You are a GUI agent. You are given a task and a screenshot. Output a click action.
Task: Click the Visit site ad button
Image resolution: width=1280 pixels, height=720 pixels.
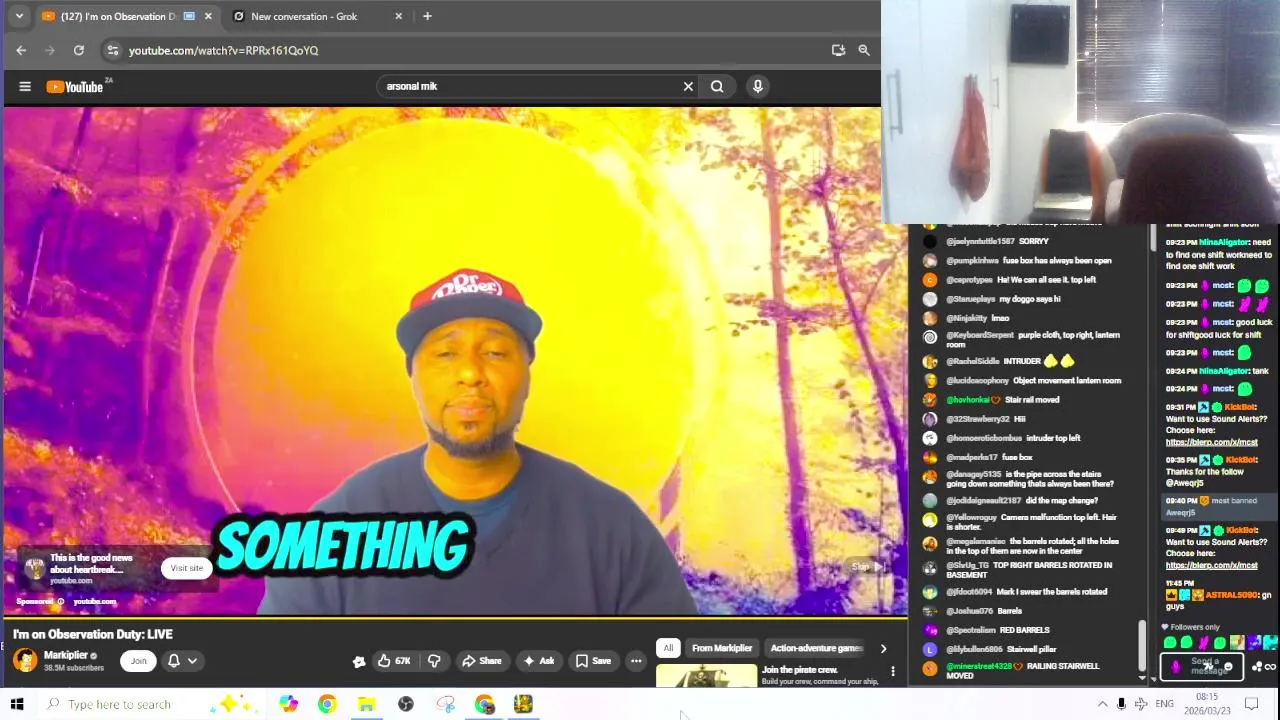186,568
